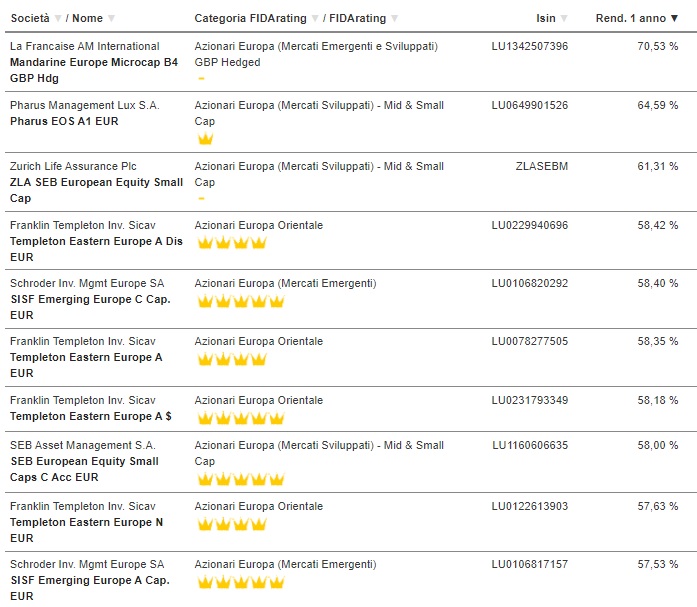Select ISIN LU1160606635
697x607 pixels.
pos(530,445)
